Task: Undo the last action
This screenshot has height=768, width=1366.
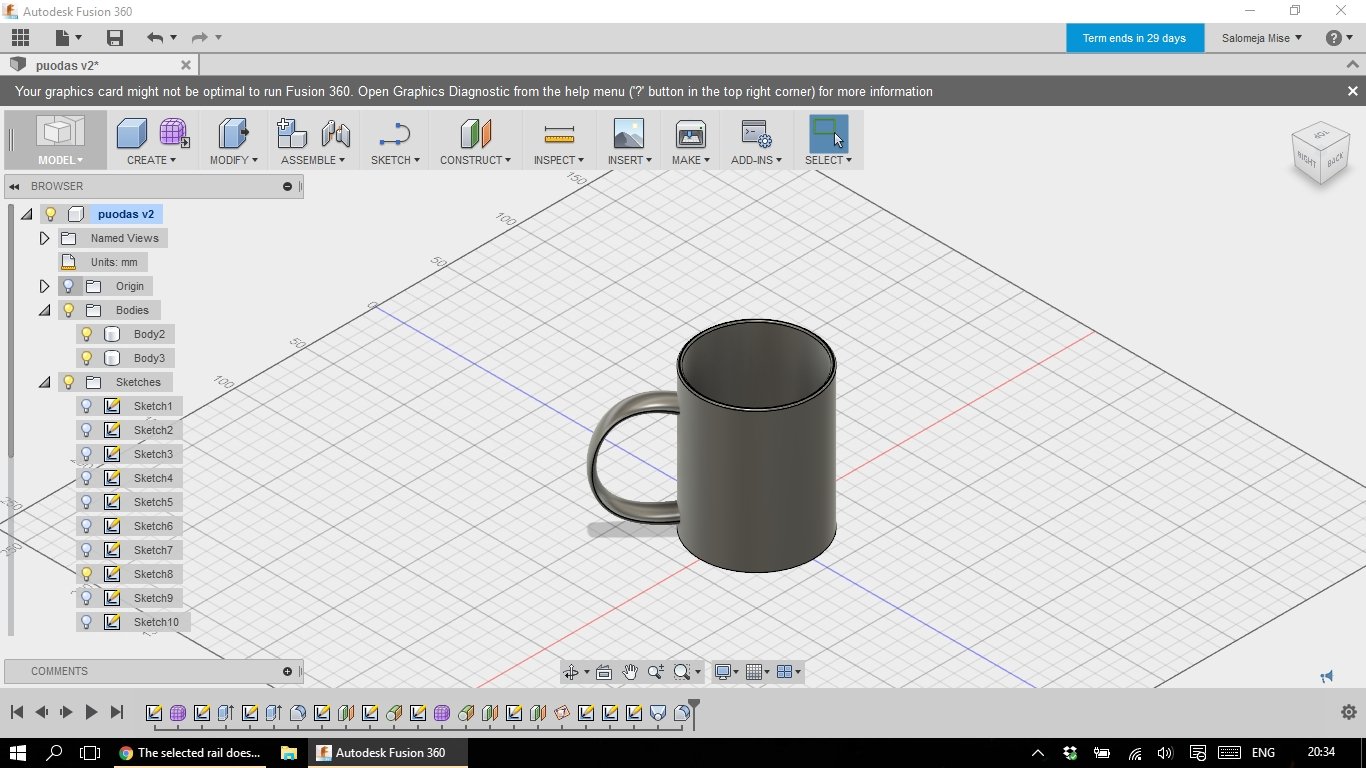Action: click(154, 38)
